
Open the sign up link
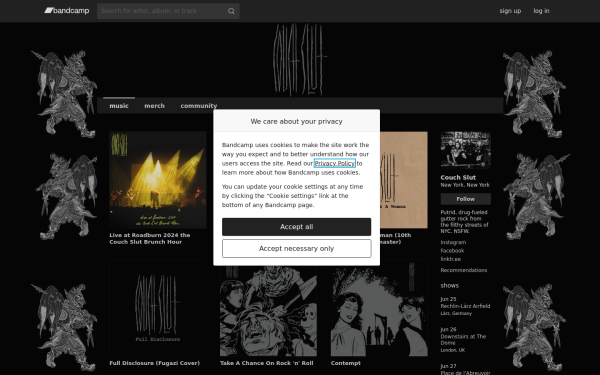pyautogui.click(x=510, y=11)
